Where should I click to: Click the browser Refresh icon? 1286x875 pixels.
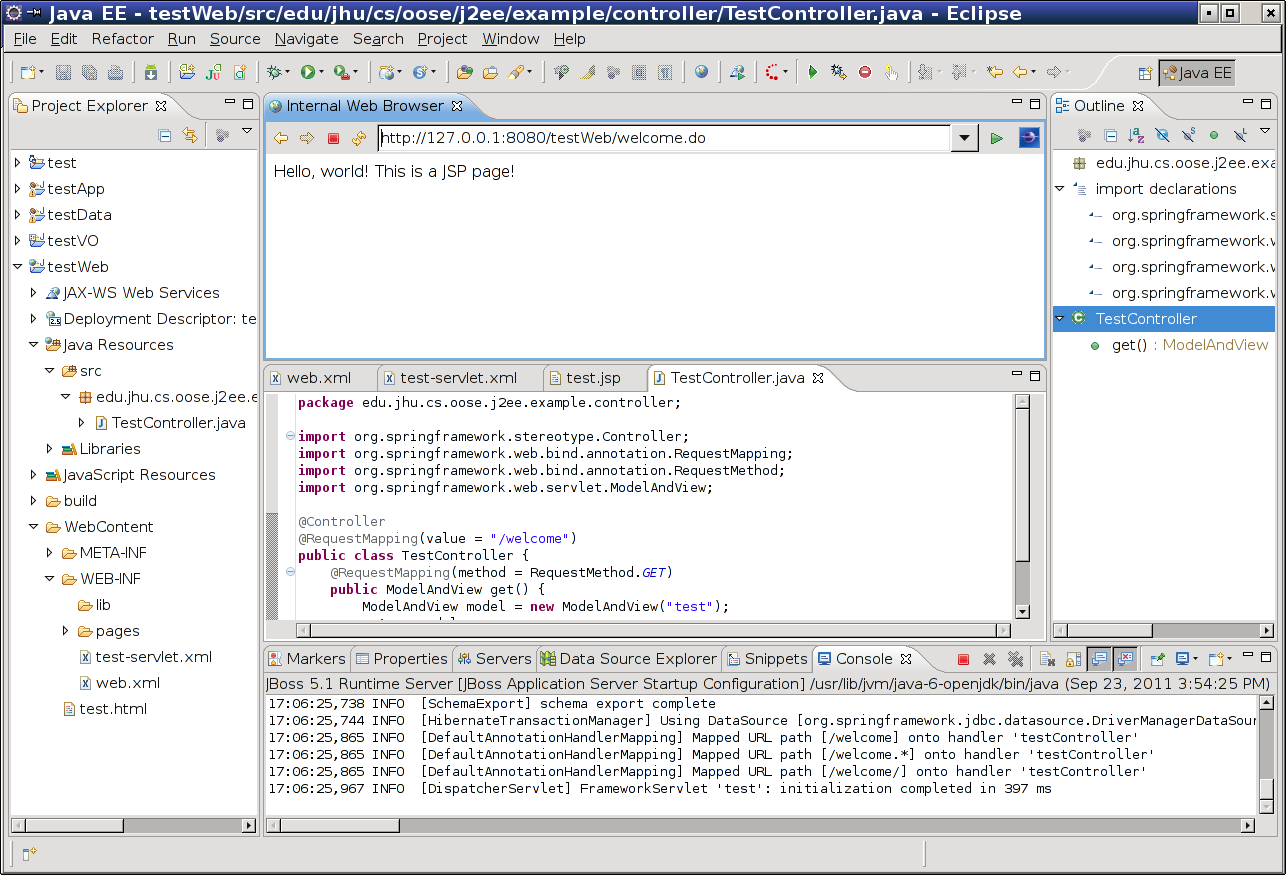click(359, 138)
